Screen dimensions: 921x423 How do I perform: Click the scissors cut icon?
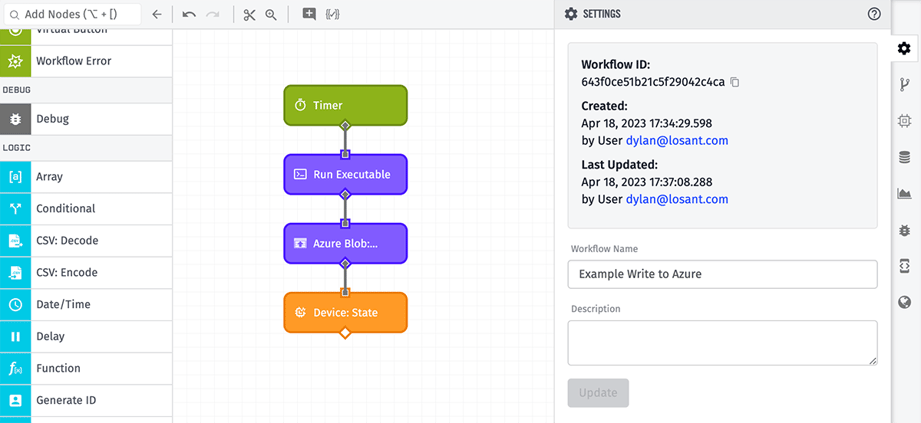click(x=249, y=15)
